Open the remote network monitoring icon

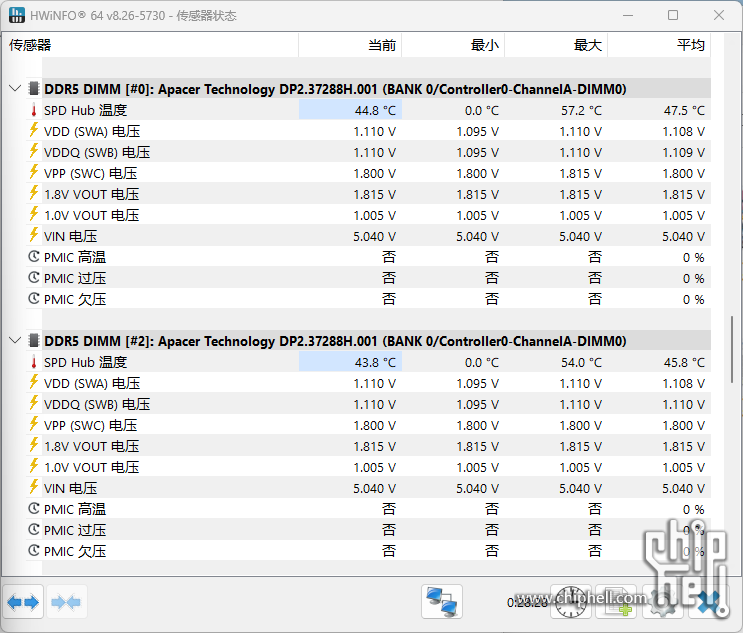pos(442,602)
